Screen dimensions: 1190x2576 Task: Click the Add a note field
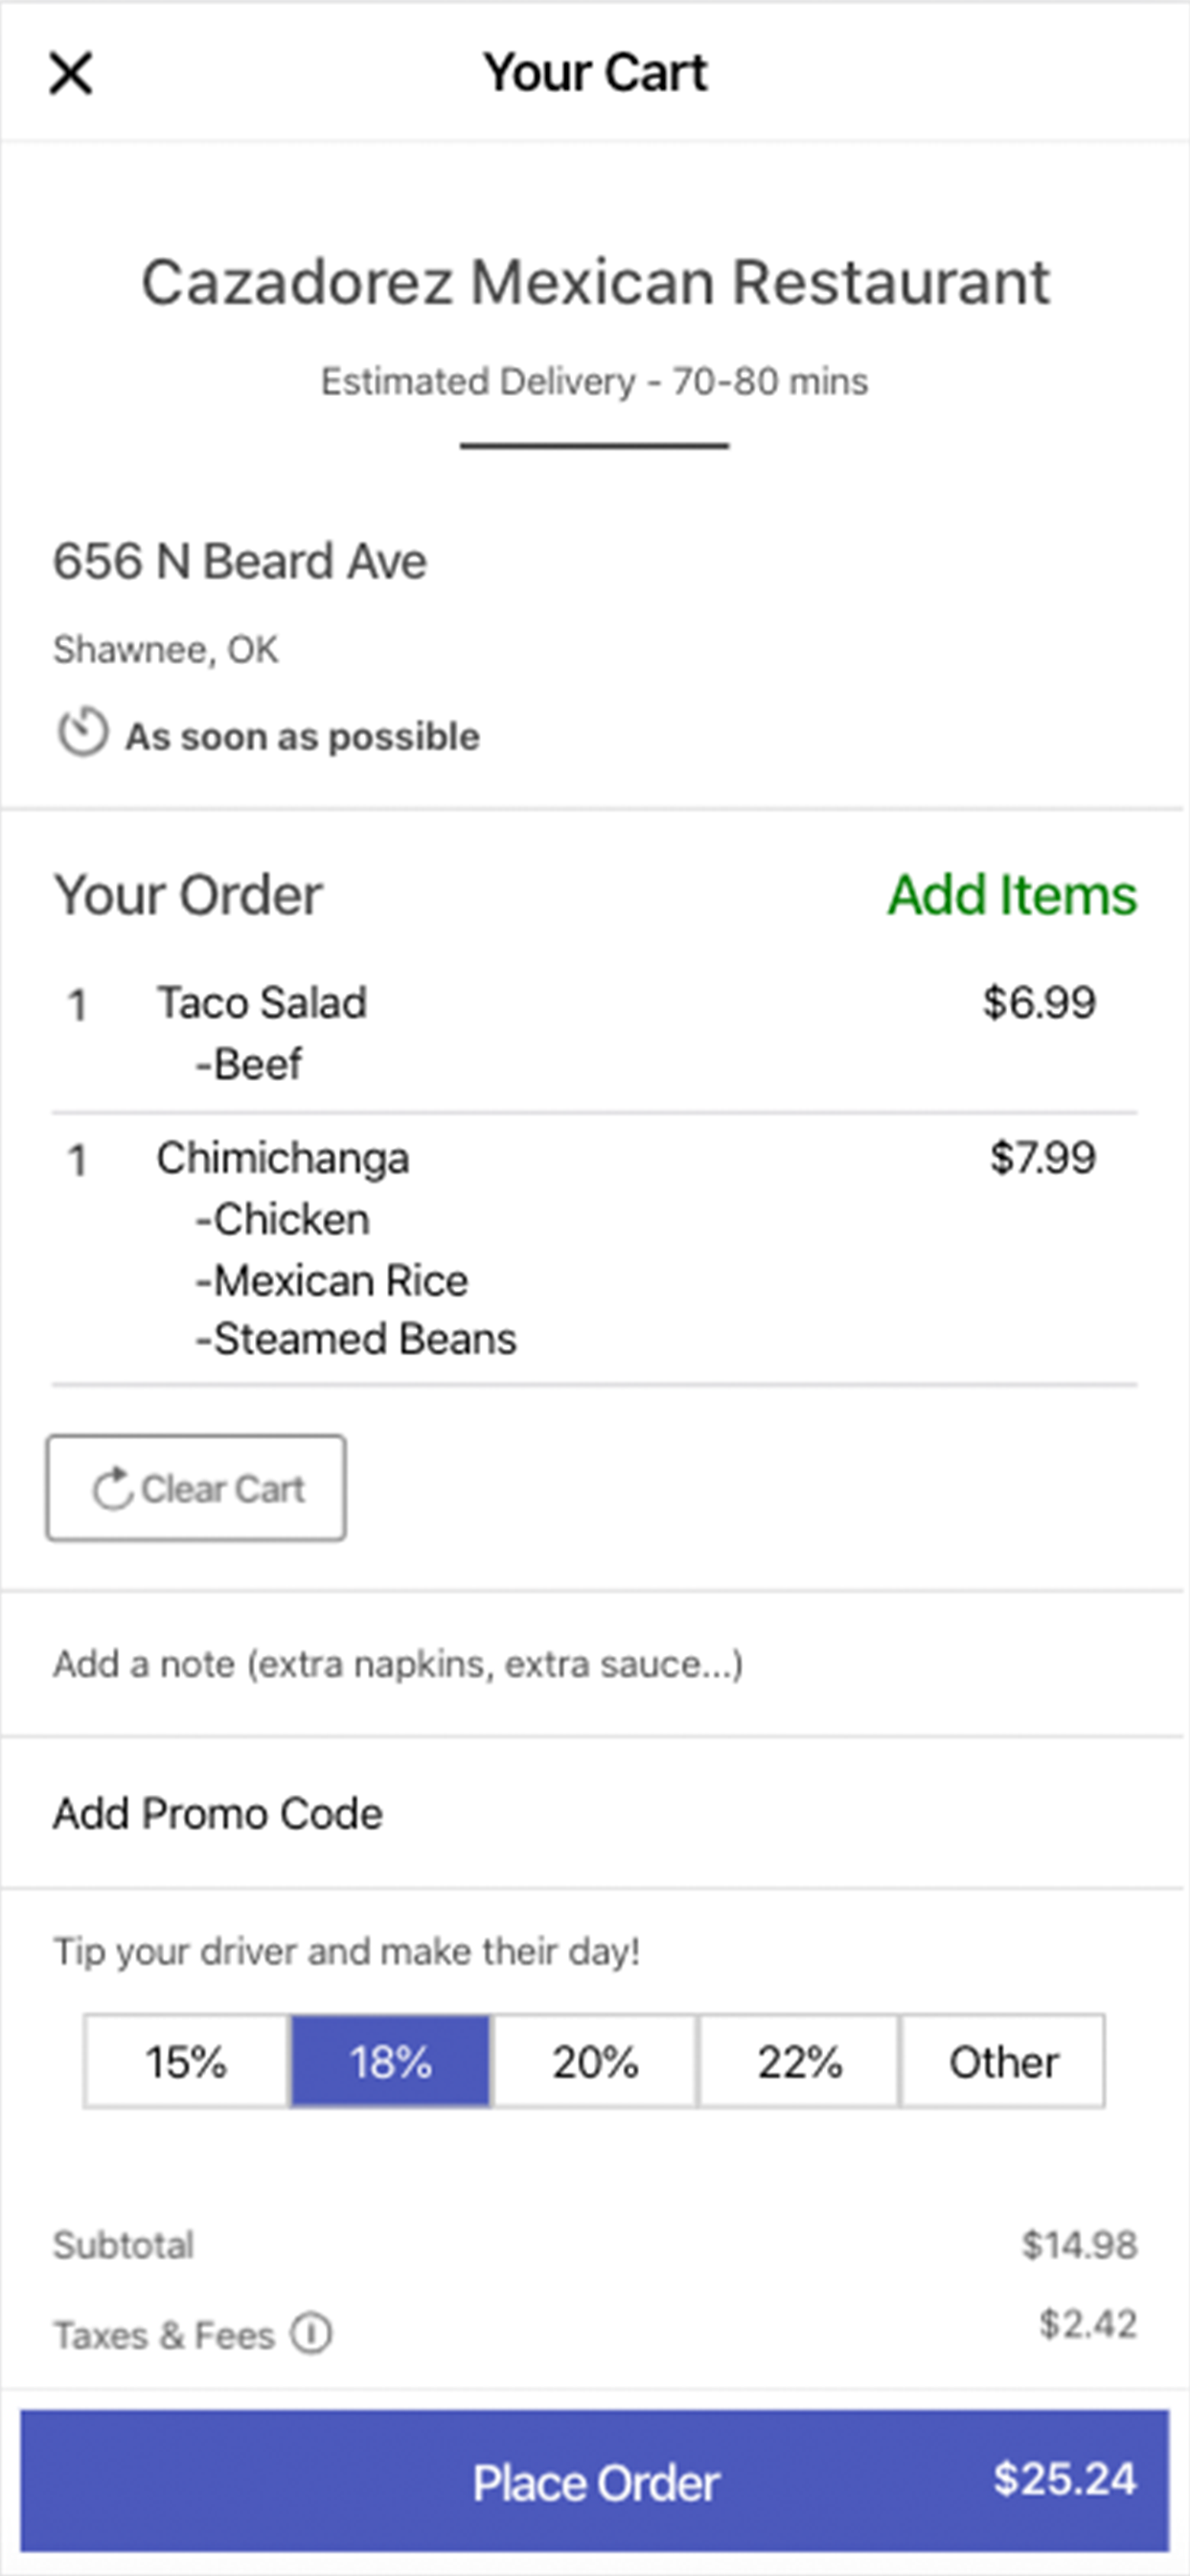tap(398, 1663)
